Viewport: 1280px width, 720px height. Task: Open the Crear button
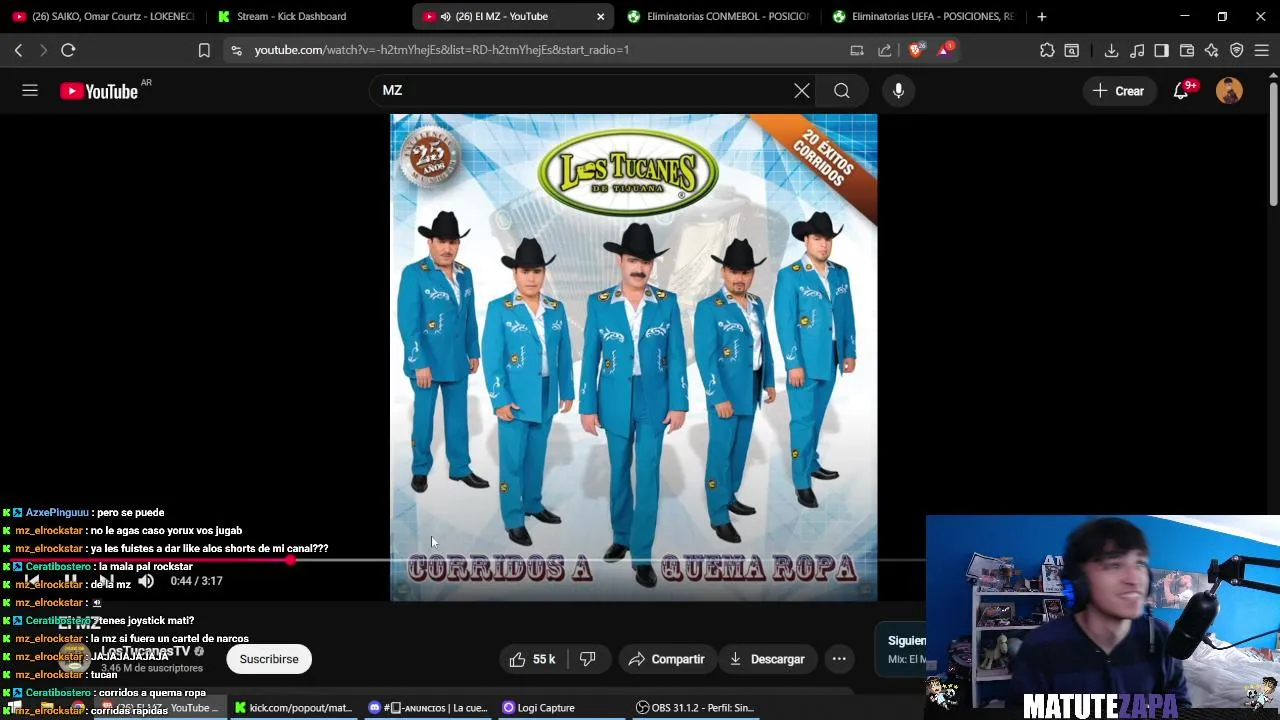click(x=1118, y=91)
